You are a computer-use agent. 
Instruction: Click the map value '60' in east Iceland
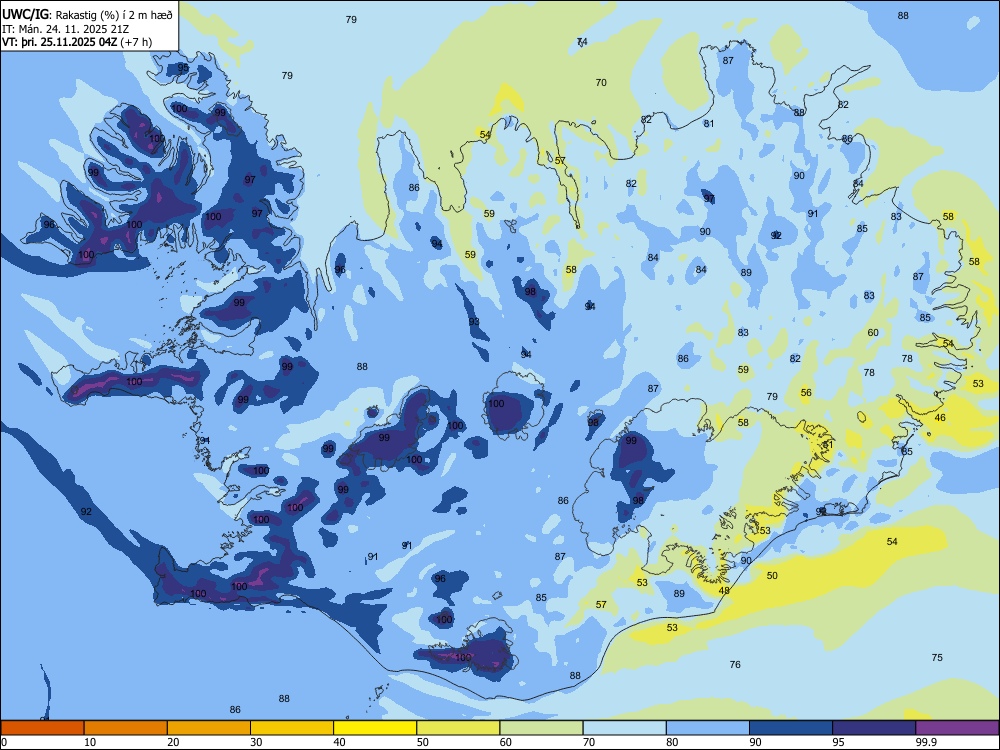(x=873, y=332)
